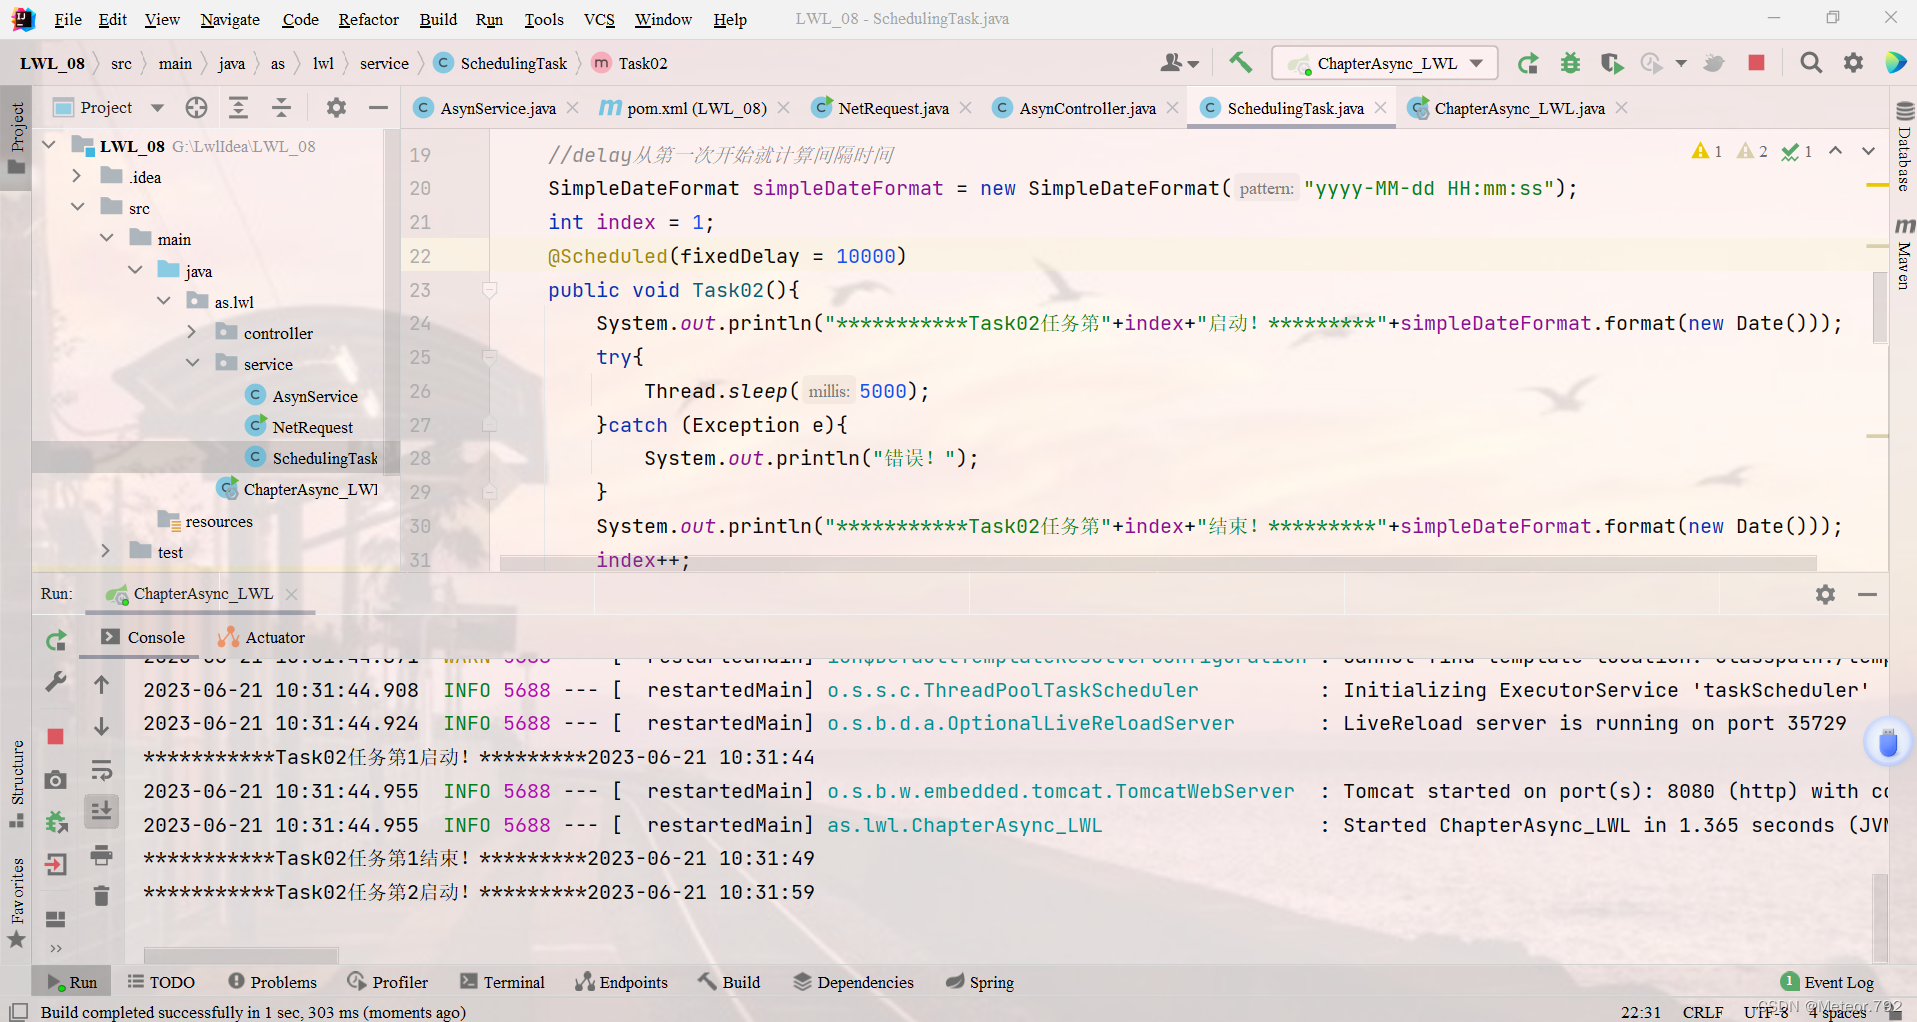Open Search Everywhere with the magnifier icon

click(1811, 62)
